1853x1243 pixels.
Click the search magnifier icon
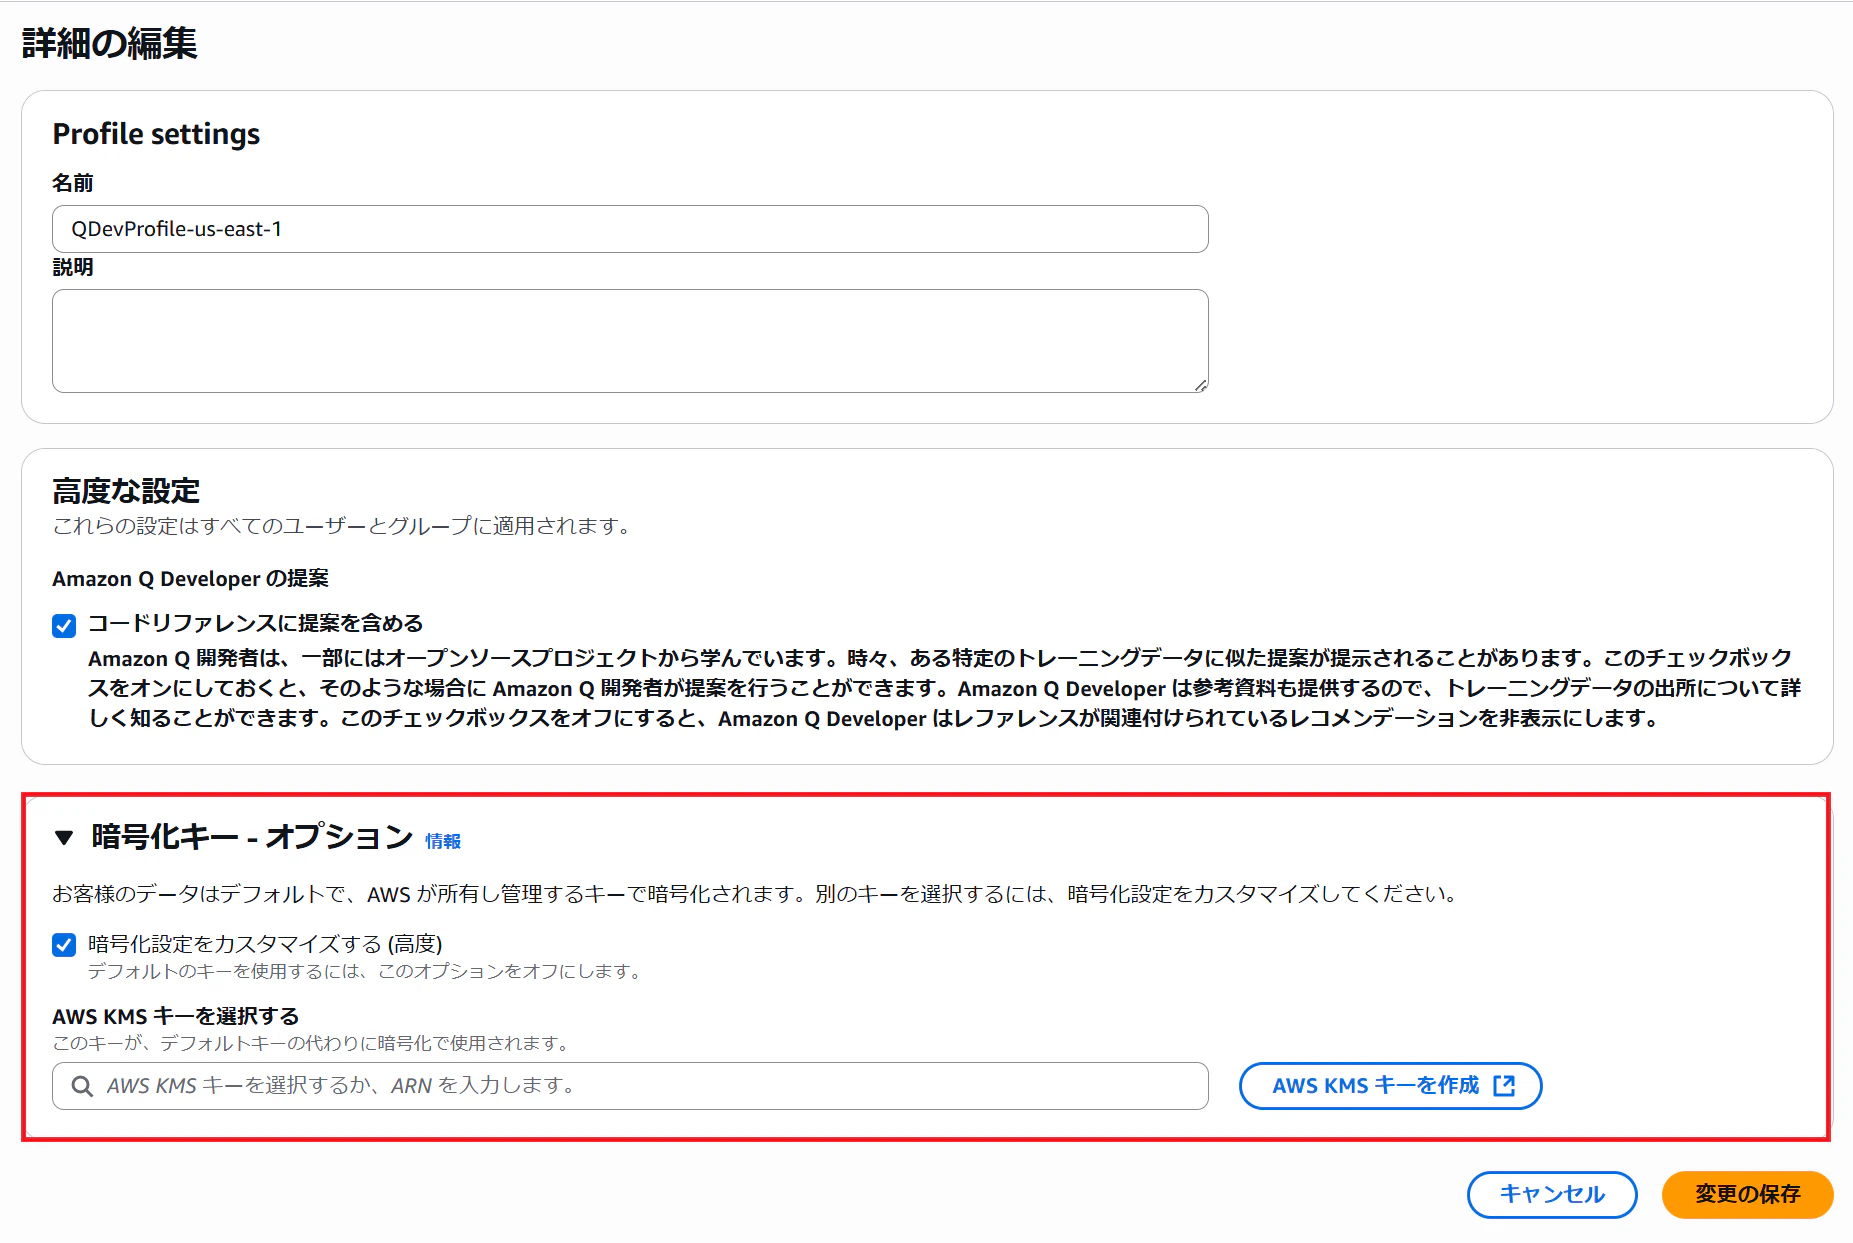83,1086
